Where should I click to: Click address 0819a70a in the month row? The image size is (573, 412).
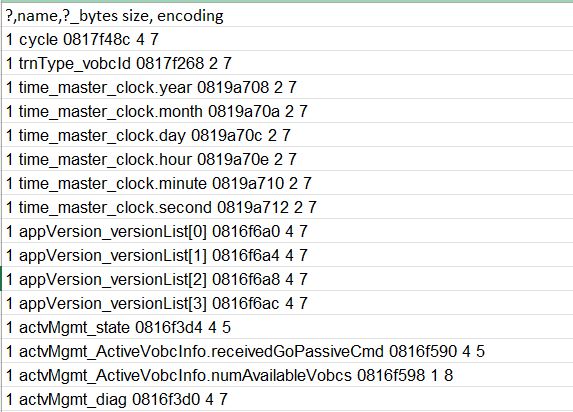(x=244, y=111)
